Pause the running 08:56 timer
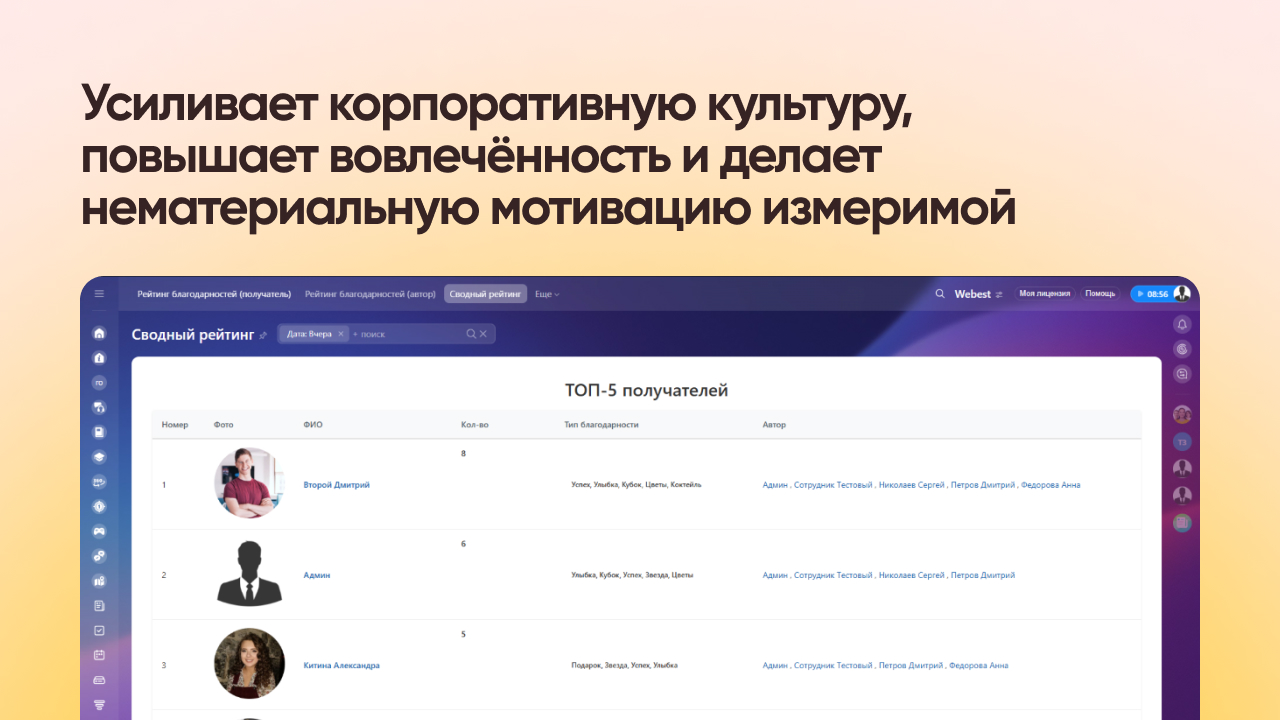 [1141, 293]
